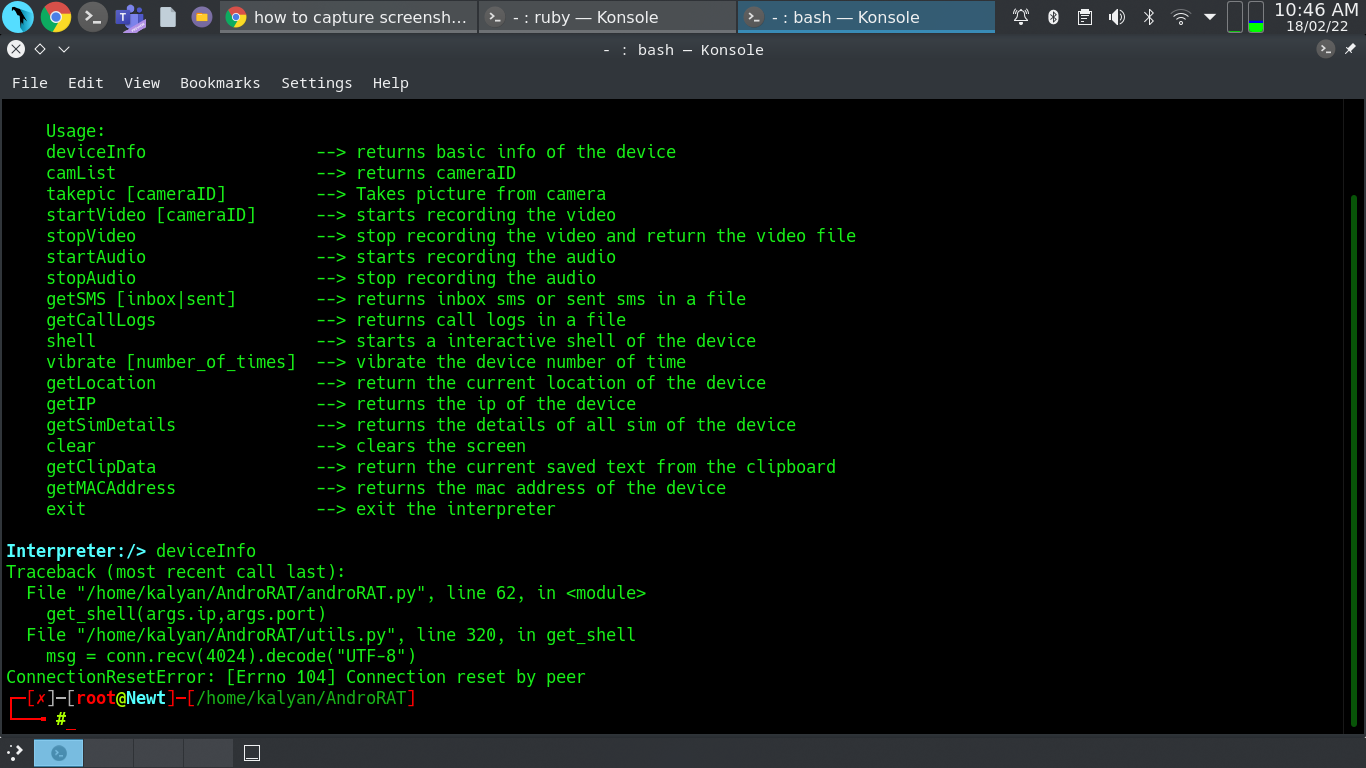
Task: Click the second Bluetooth tray icon
Action: [x=1149, y=17]
